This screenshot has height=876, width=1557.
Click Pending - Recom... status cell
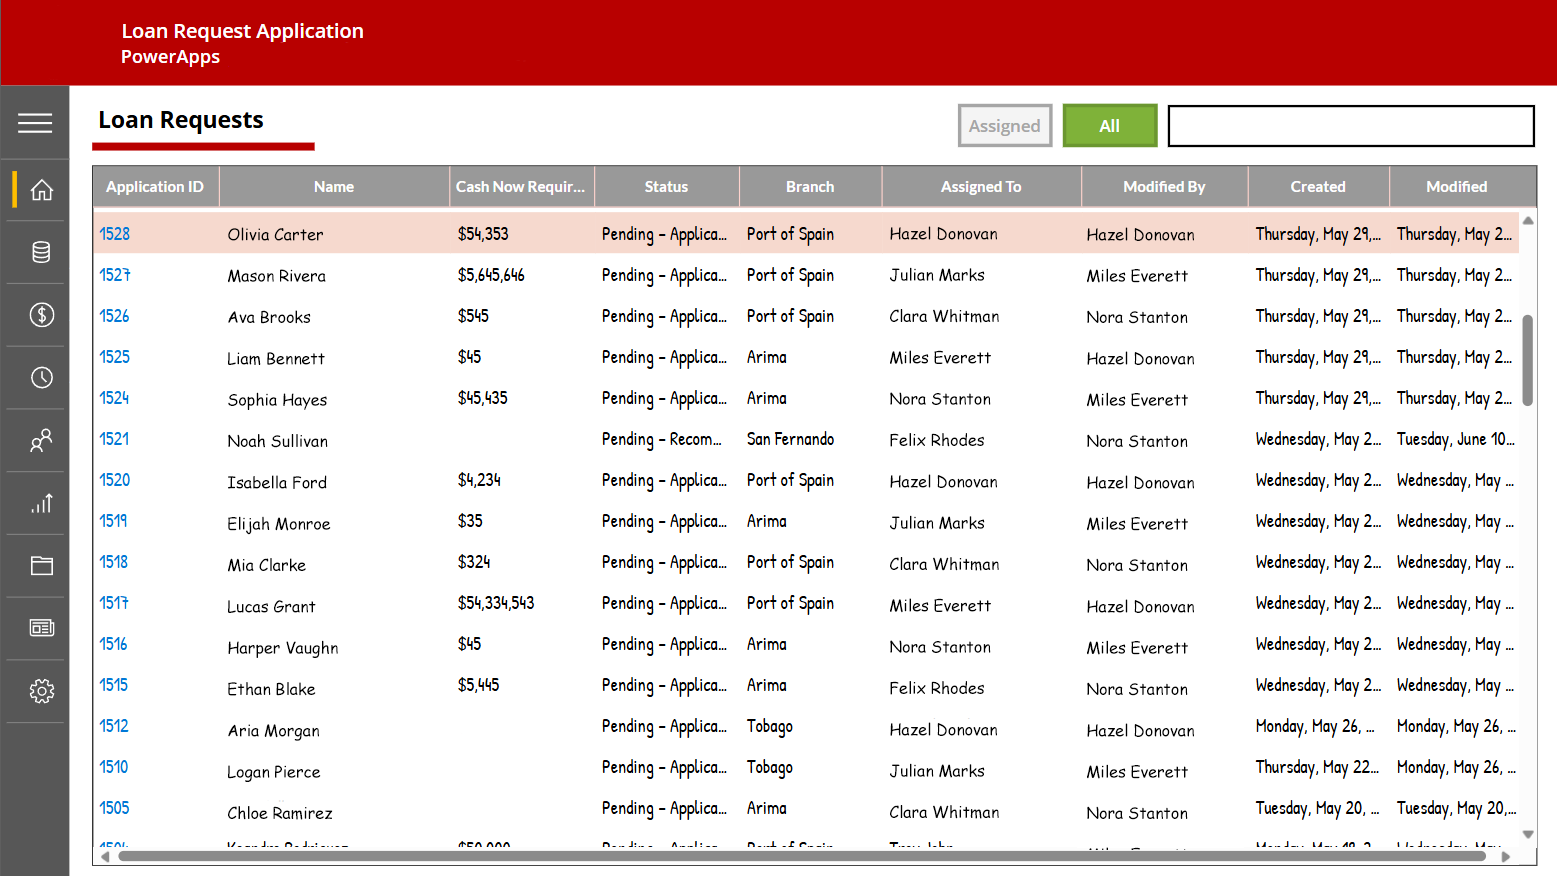click(661, 439)
